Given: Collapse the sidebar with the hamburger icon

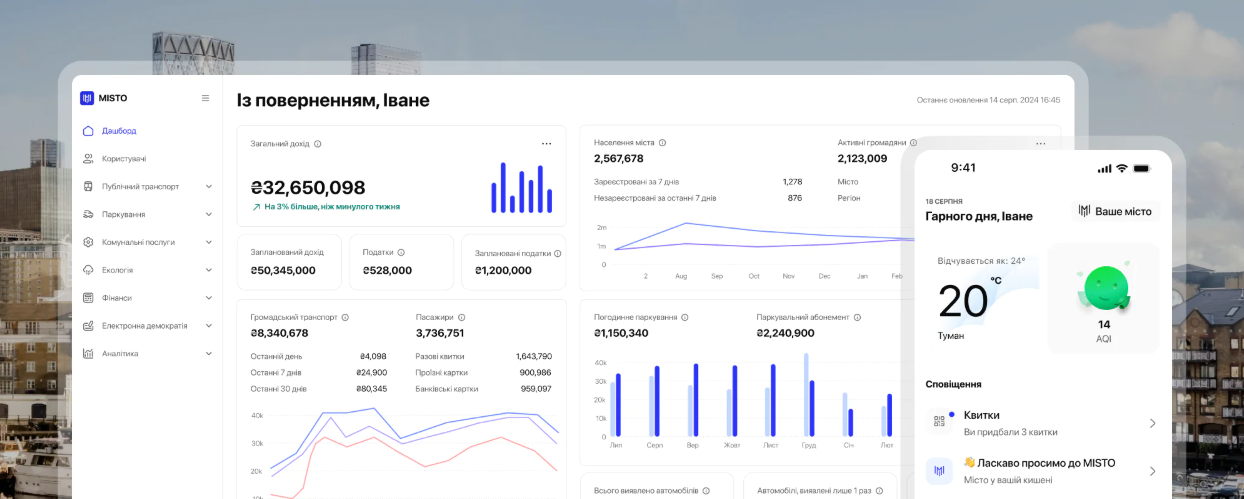Looking at the screenshot, I should point(205,98).
